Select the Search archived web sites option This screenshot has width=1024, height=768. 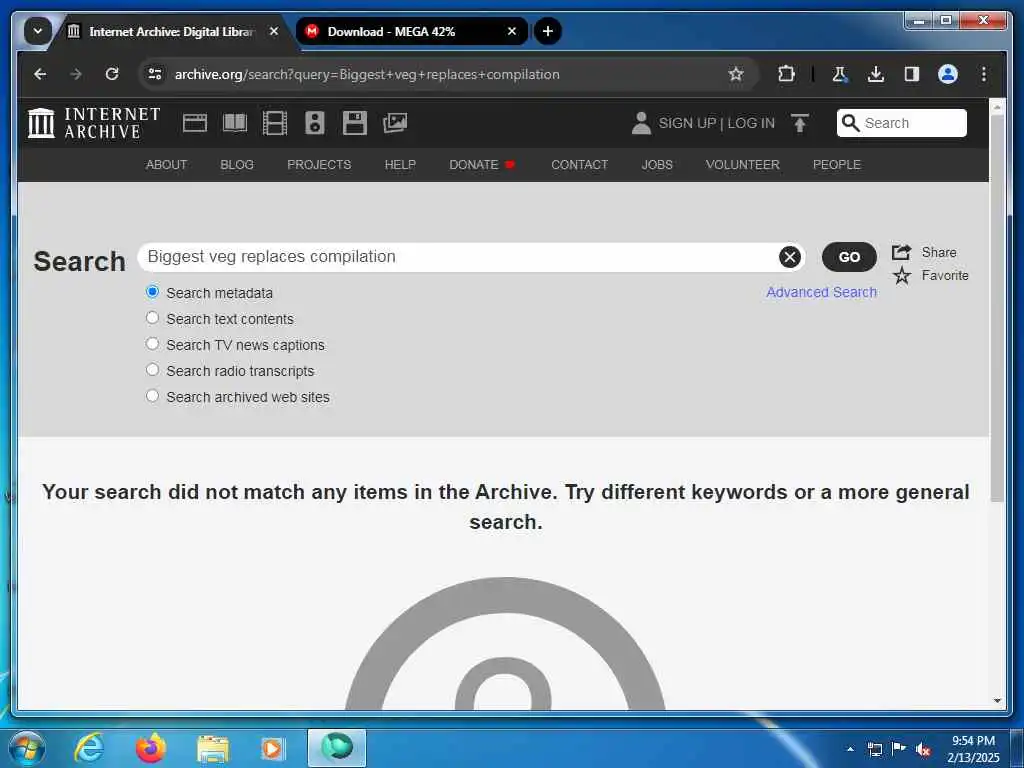tap(152, 396)
